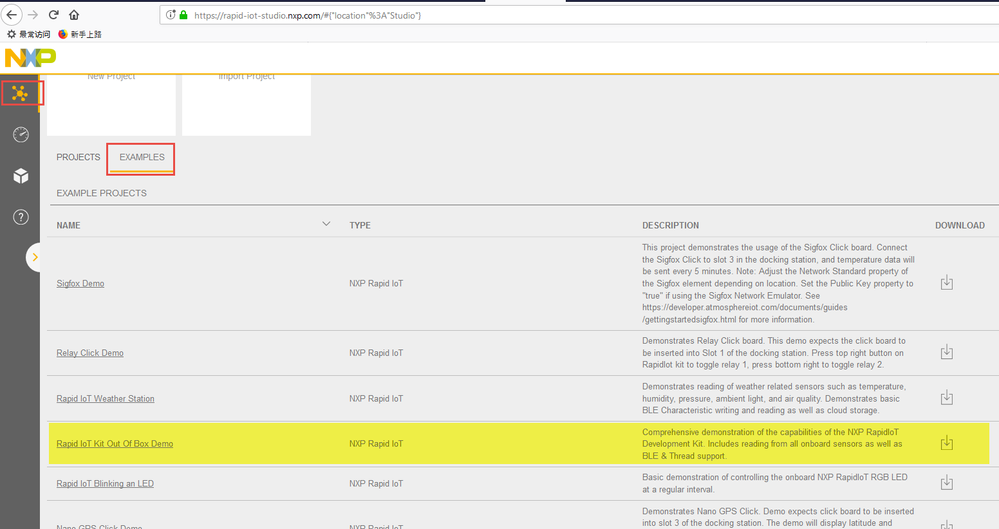
Task: Open the help question mark sidebar icon
Action: click(20, 217)
